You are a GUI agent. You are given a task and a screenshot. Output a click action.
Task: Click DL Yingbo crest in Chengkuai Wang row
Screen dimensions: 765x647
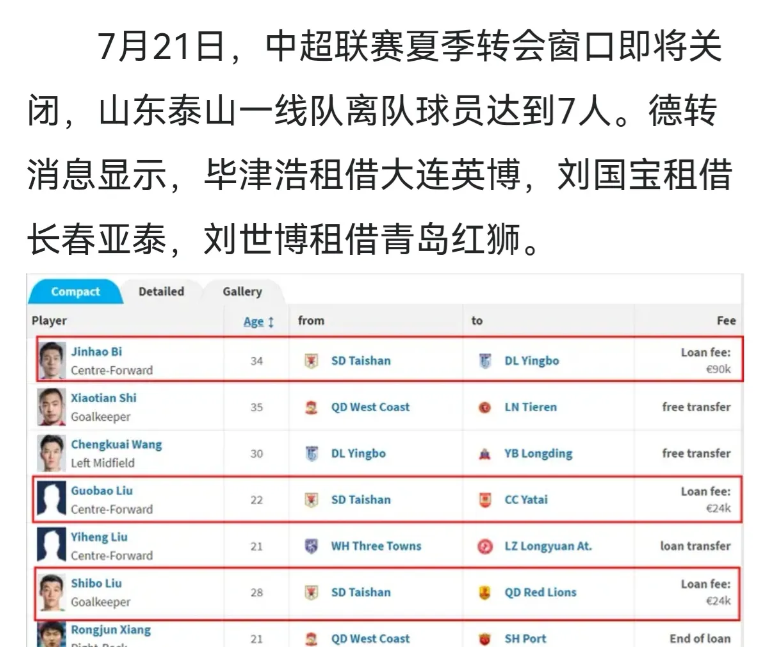coord(311,454)
